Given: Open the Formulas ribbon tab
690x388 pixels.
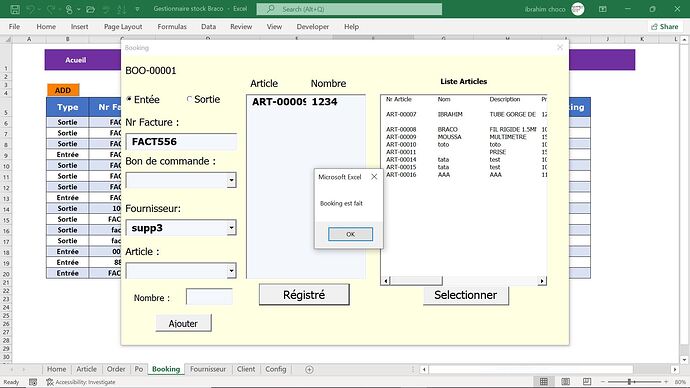Looking at the screenshot, I should pyautogui.click(x=172, y=27).
